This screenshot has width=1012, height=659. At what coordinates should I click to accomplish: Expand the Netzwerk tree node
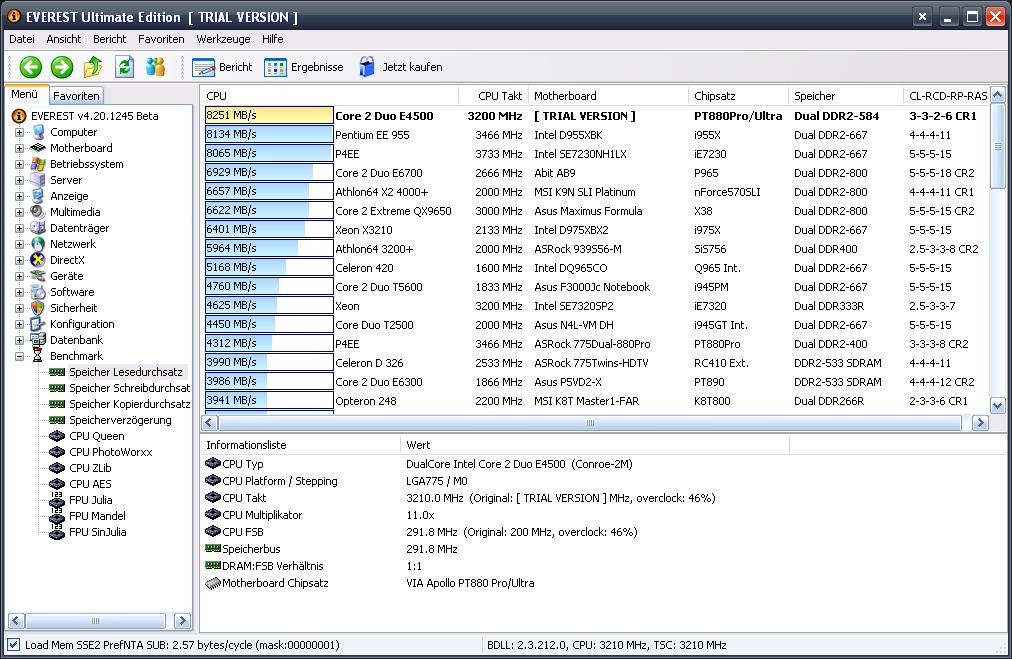click(x=19, y=244)
